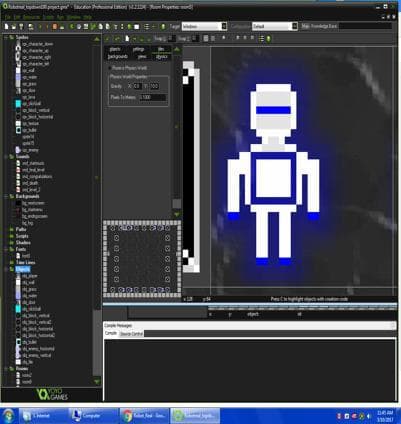Click the green Run game toolbar icon
This screenshot has height=424, width=401.
pyautogui.click(x=40, y=27)
